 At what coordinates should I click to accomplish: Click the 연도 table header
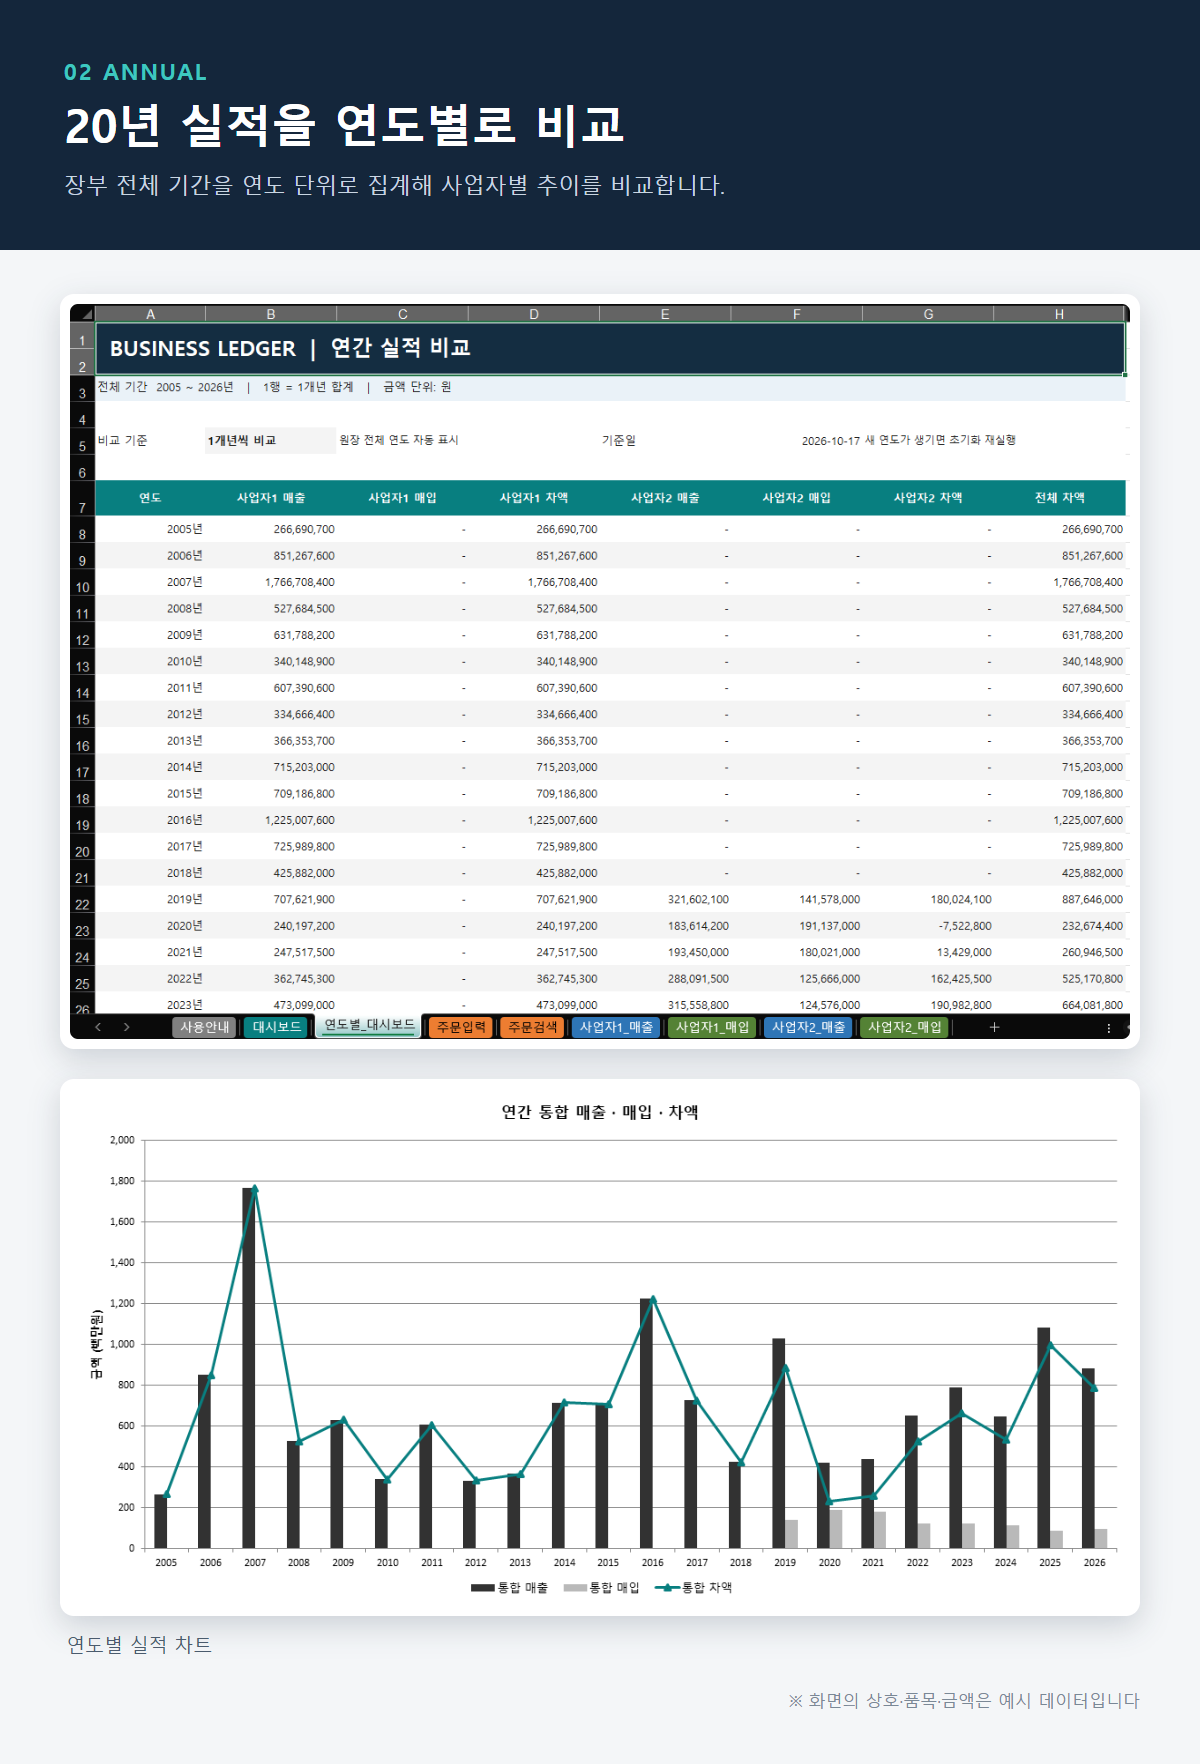click(150, 498)
